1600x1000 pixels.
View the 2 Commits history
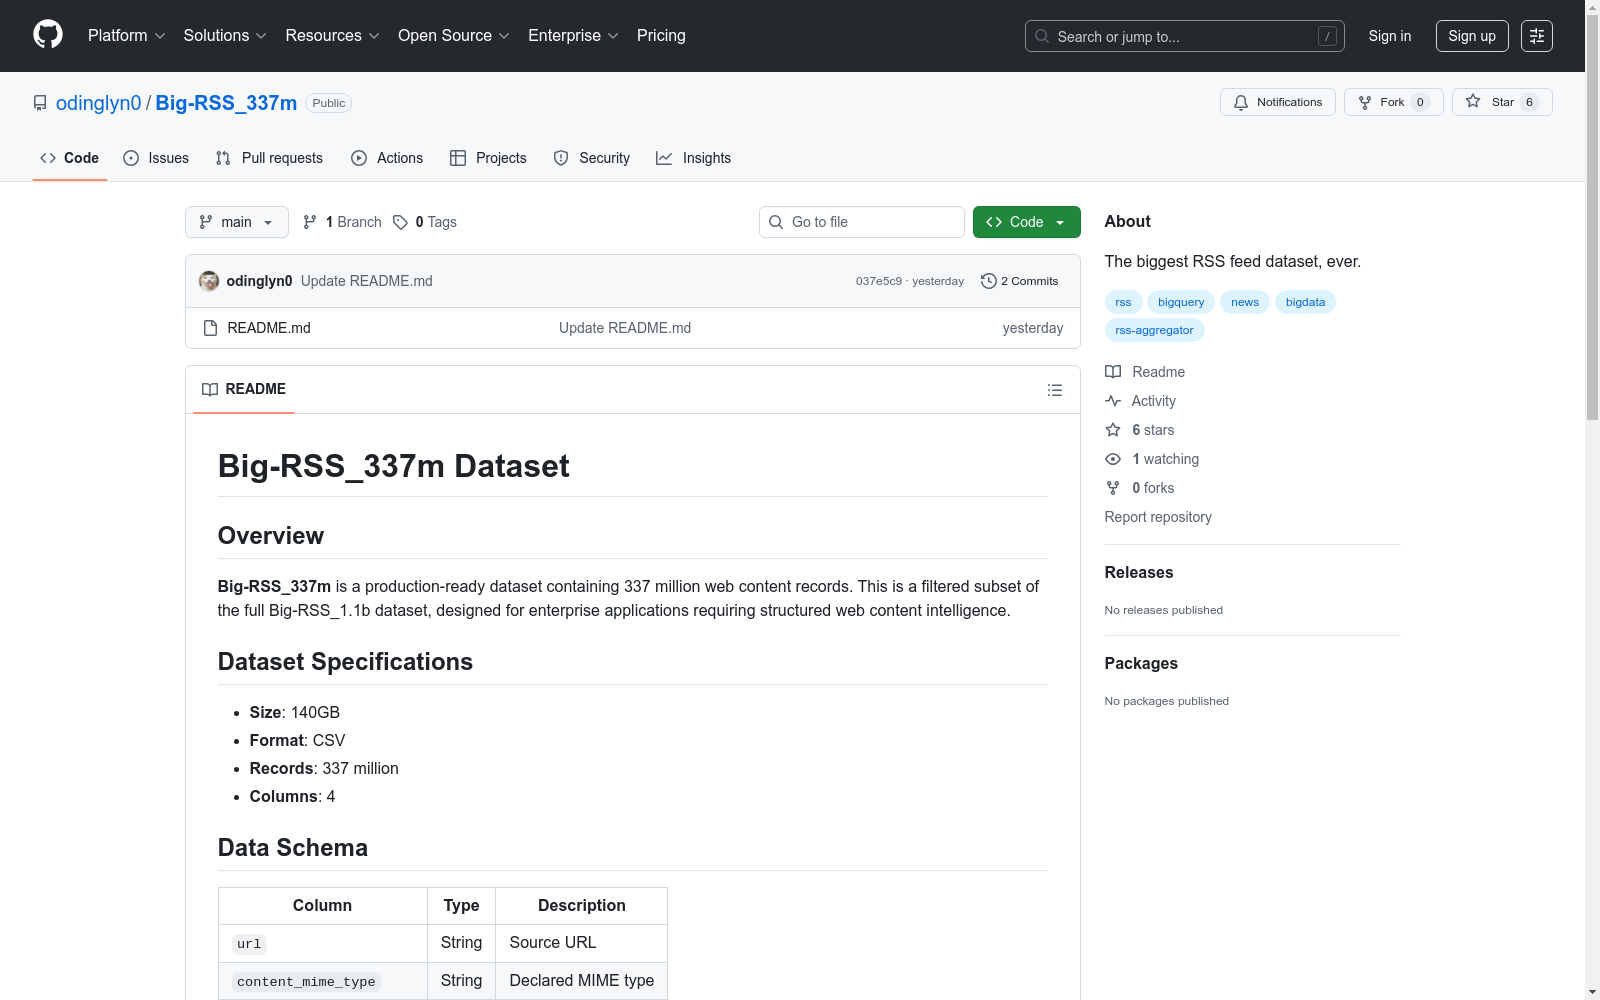1020,281
